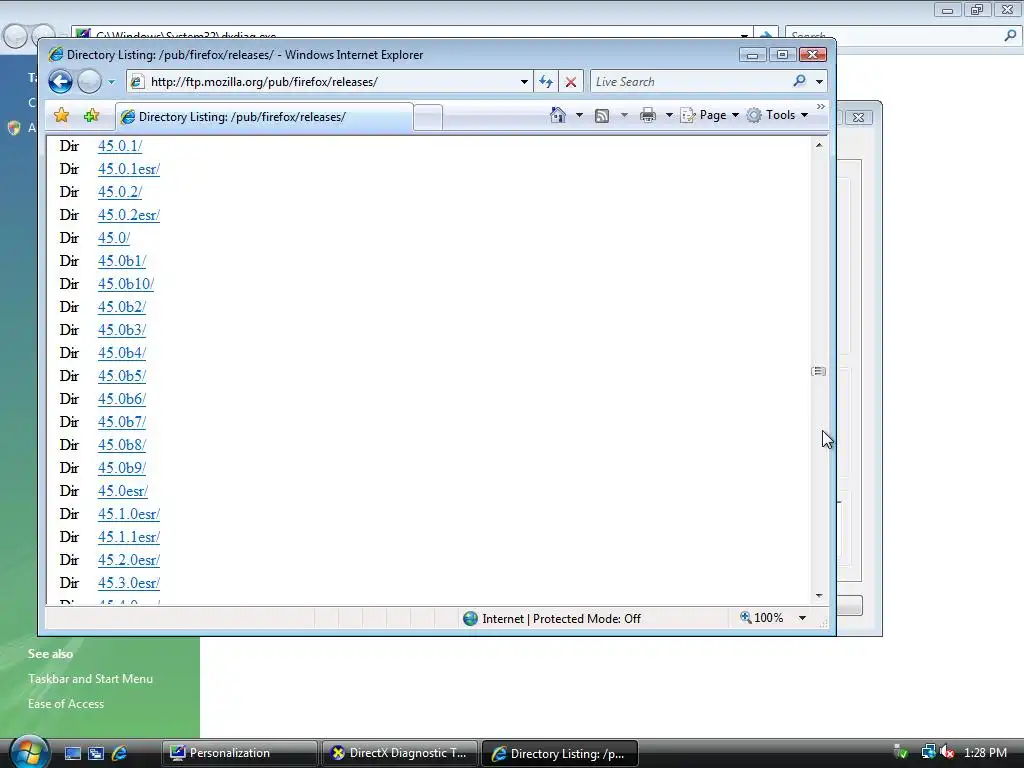The width and height of the screenshot is (1024, 768).
Task: Open the 45.0.1esr/ directory link
Action: (129, 169)
